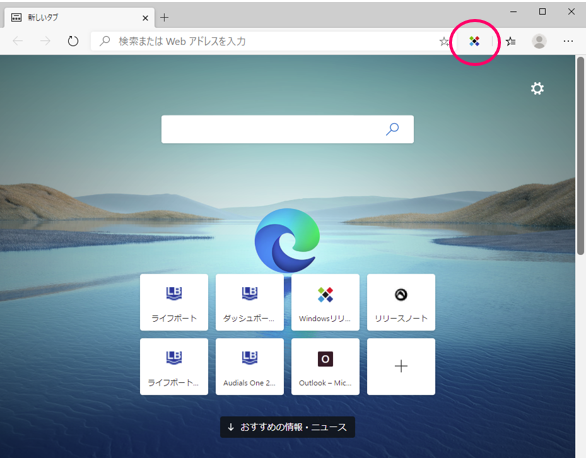The height and width of the screenshot is (461, 588).
Task: Open the ライフボート quick link tile
Action: [174, 302]
